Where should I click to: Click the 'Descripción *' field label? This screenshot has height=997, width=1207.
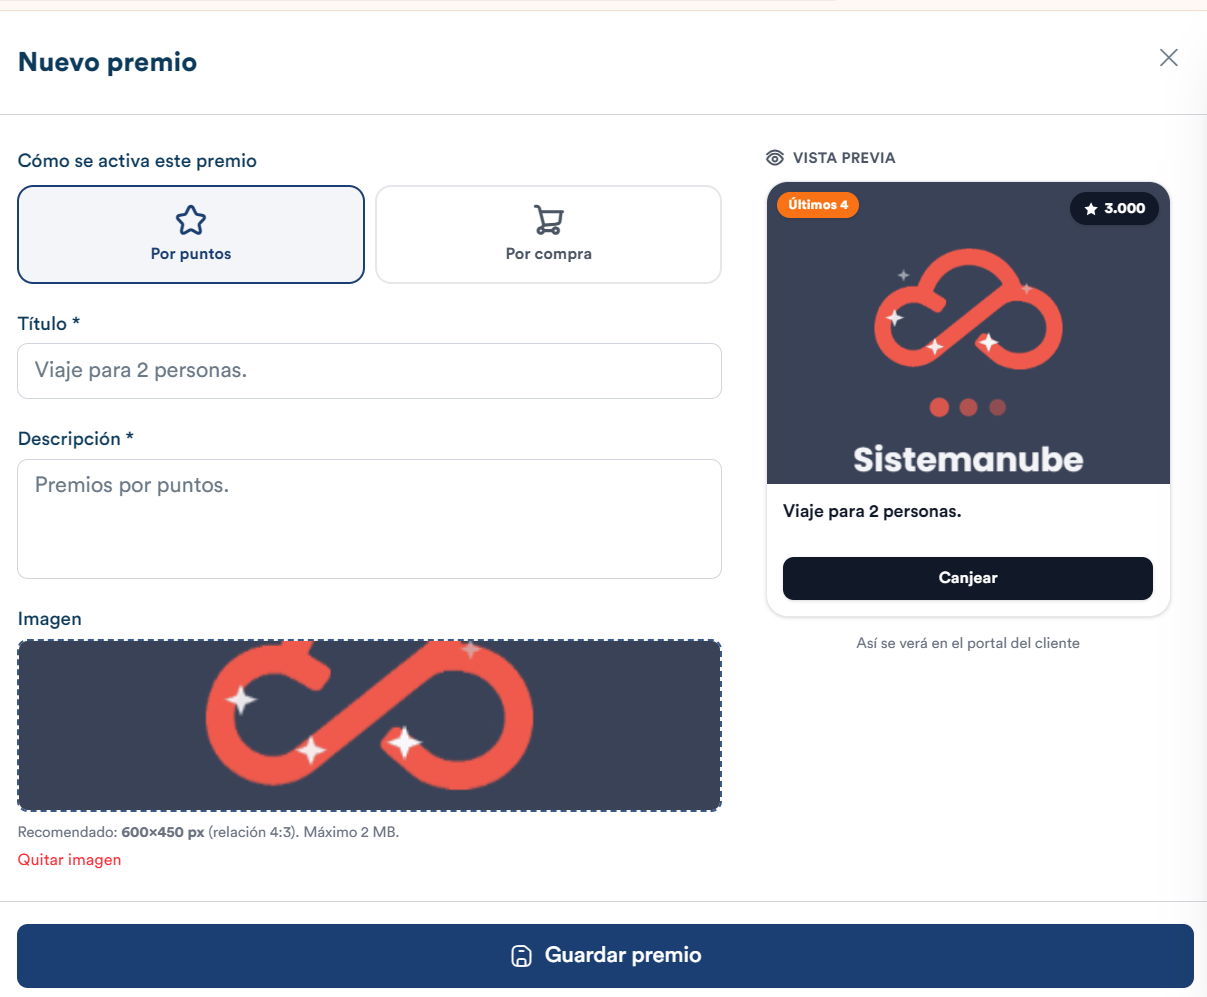point(76,439)
